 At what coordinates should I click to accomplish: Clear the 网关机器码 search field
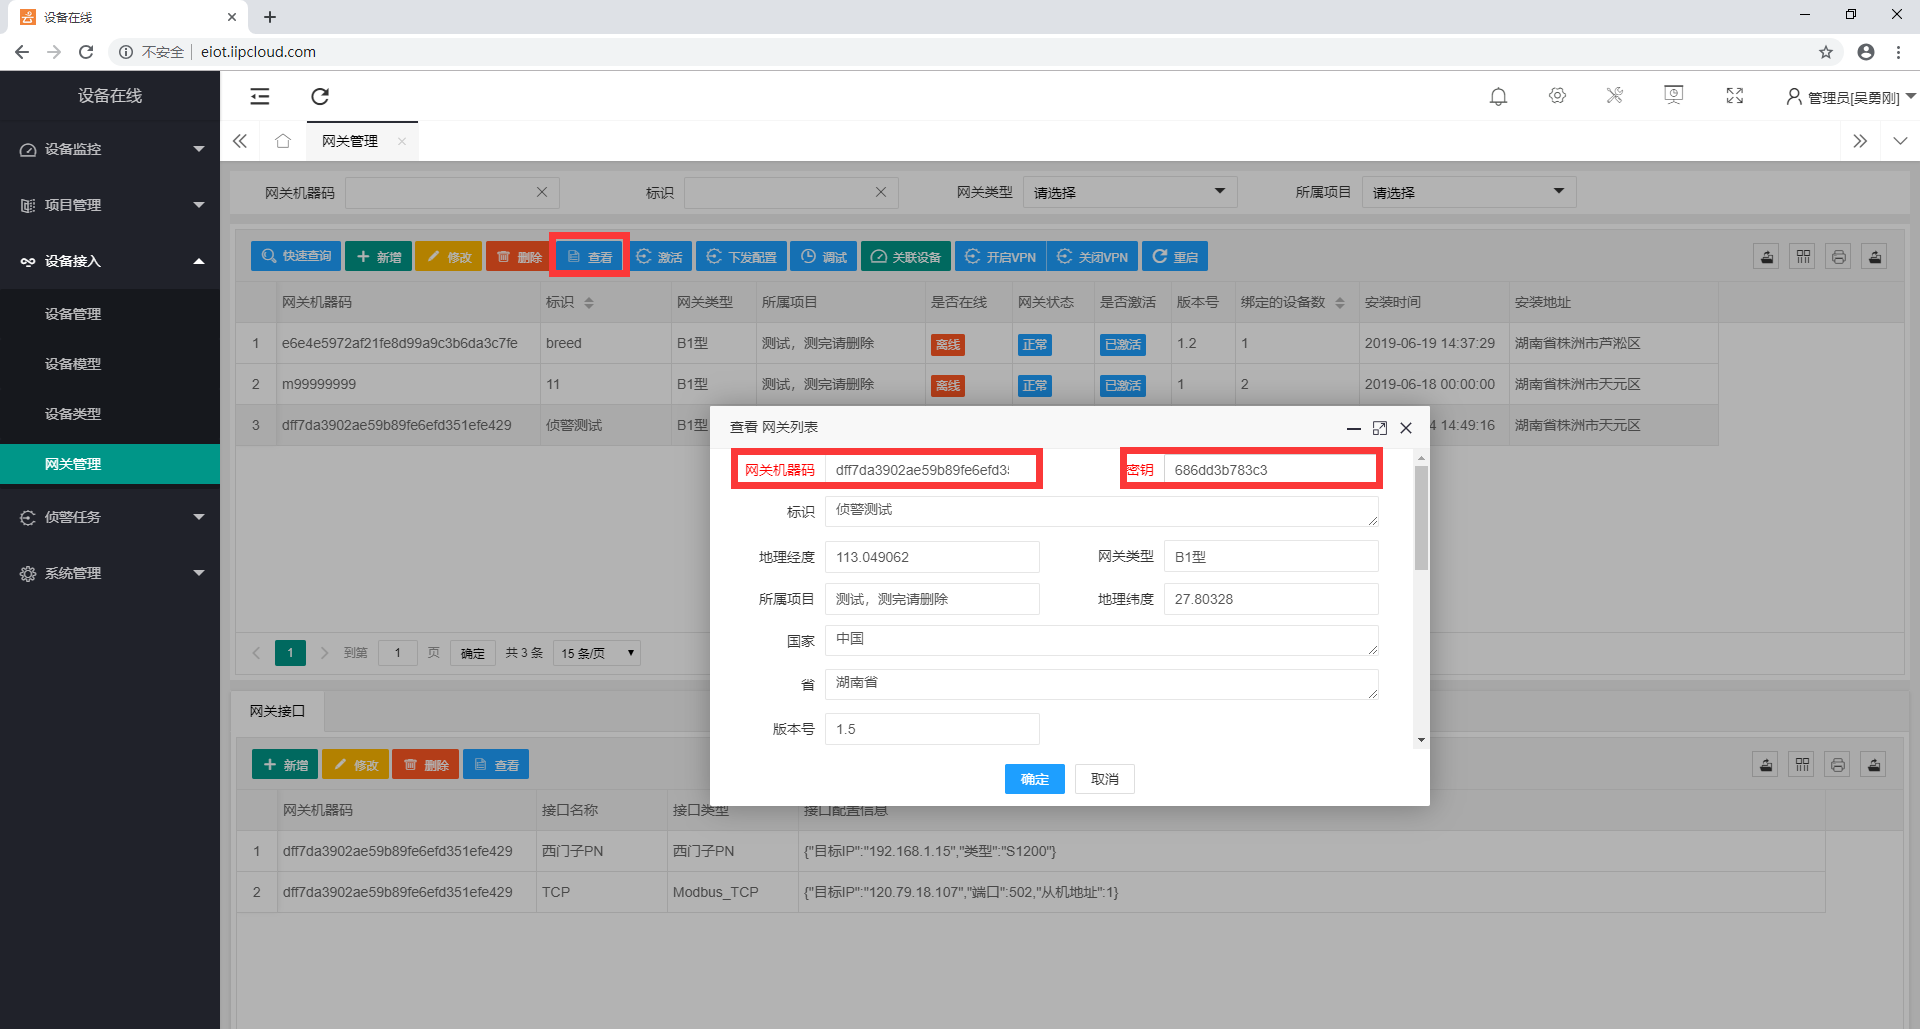[542, 192]
